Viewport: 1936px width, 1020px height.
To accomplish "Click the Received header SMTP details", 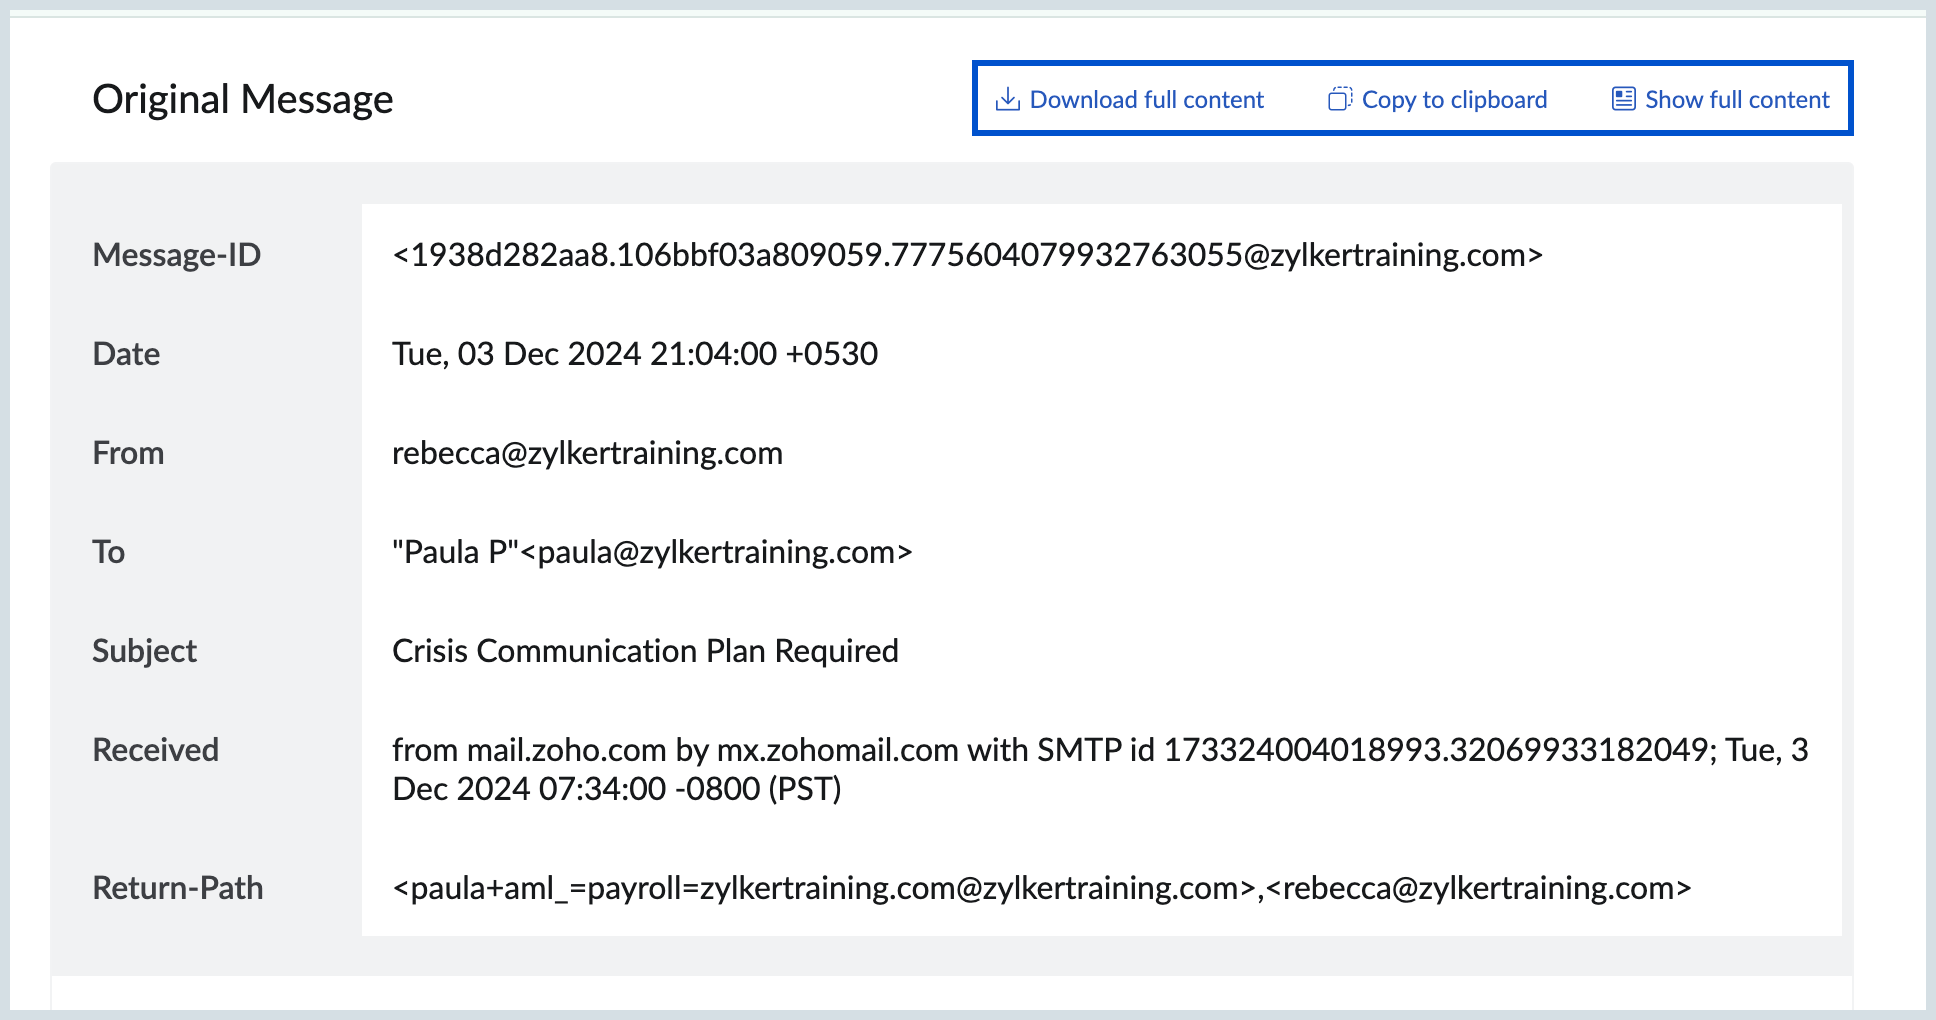I will [x=1100, y=769].
